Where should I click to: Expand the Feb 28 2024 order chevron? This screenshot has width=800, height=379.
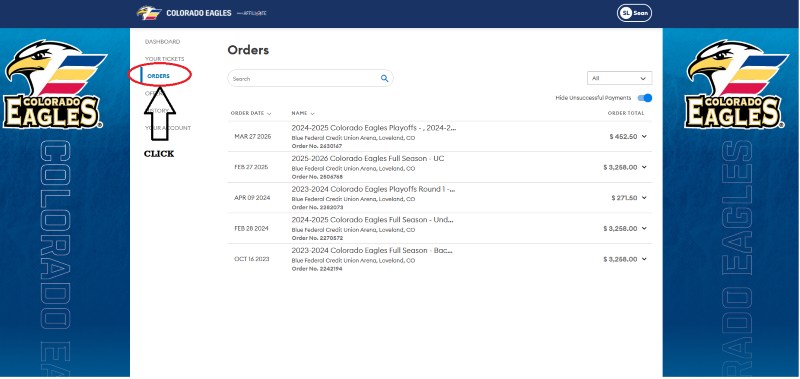644,229
